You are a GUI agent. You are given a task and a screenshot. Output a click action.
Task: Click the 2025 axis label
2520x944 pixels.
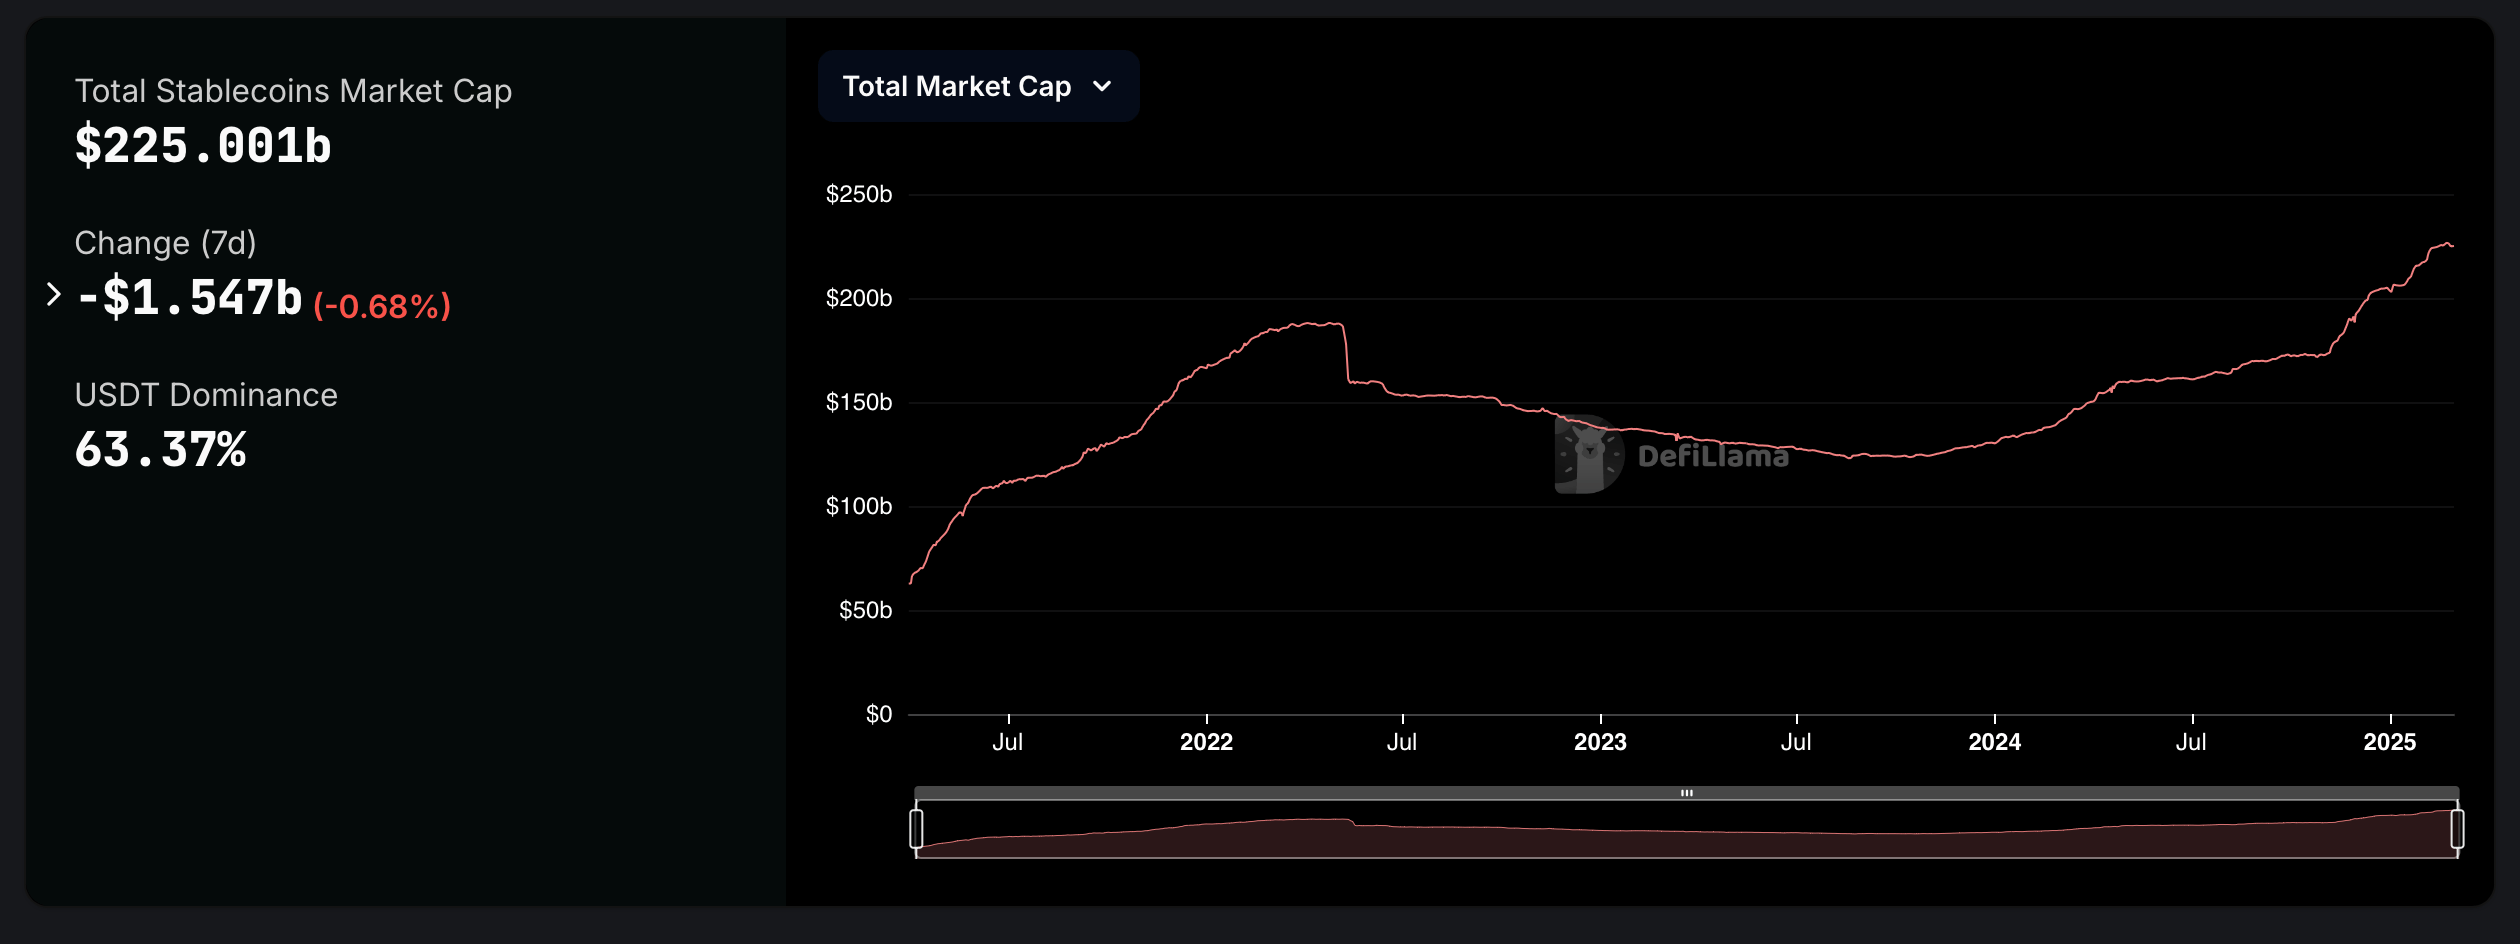(x=2391, y=742)
